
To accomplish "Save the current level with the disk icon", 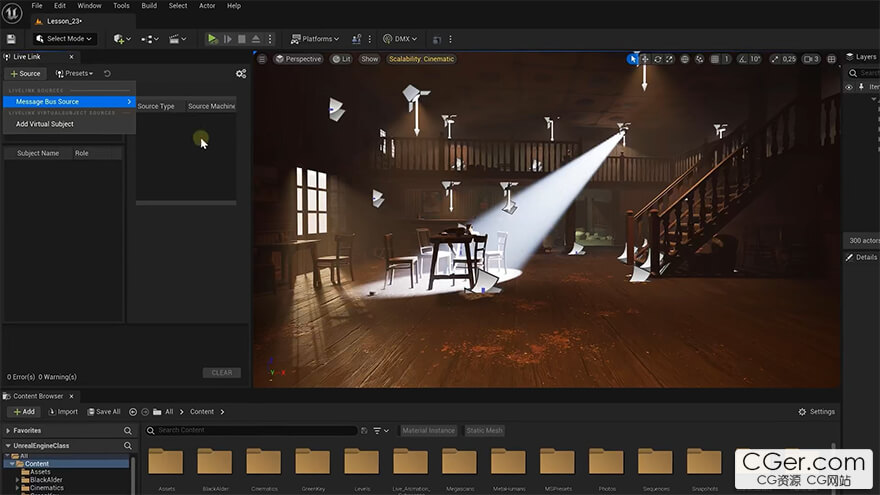I will click(11, 39).
